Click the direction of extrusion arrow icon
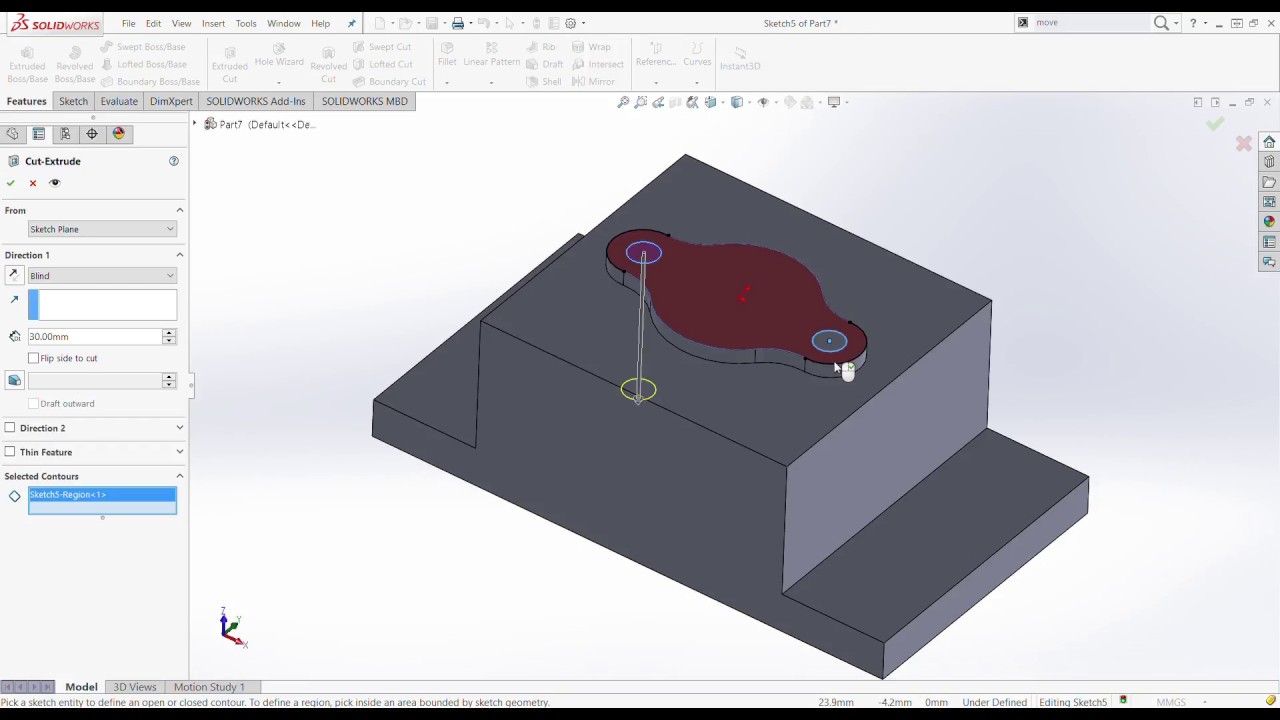Viewport: 1280px width, 720px height. pos(14,300)
